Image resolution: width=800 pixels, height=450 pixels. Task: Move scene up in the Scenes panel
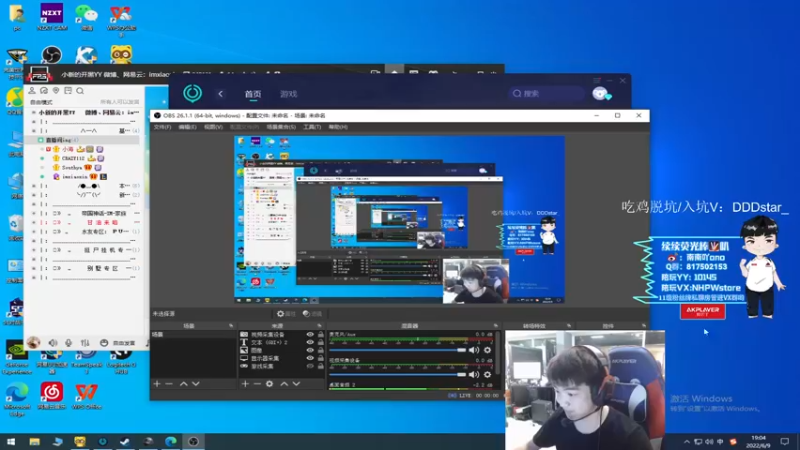[x=183, y=384]
